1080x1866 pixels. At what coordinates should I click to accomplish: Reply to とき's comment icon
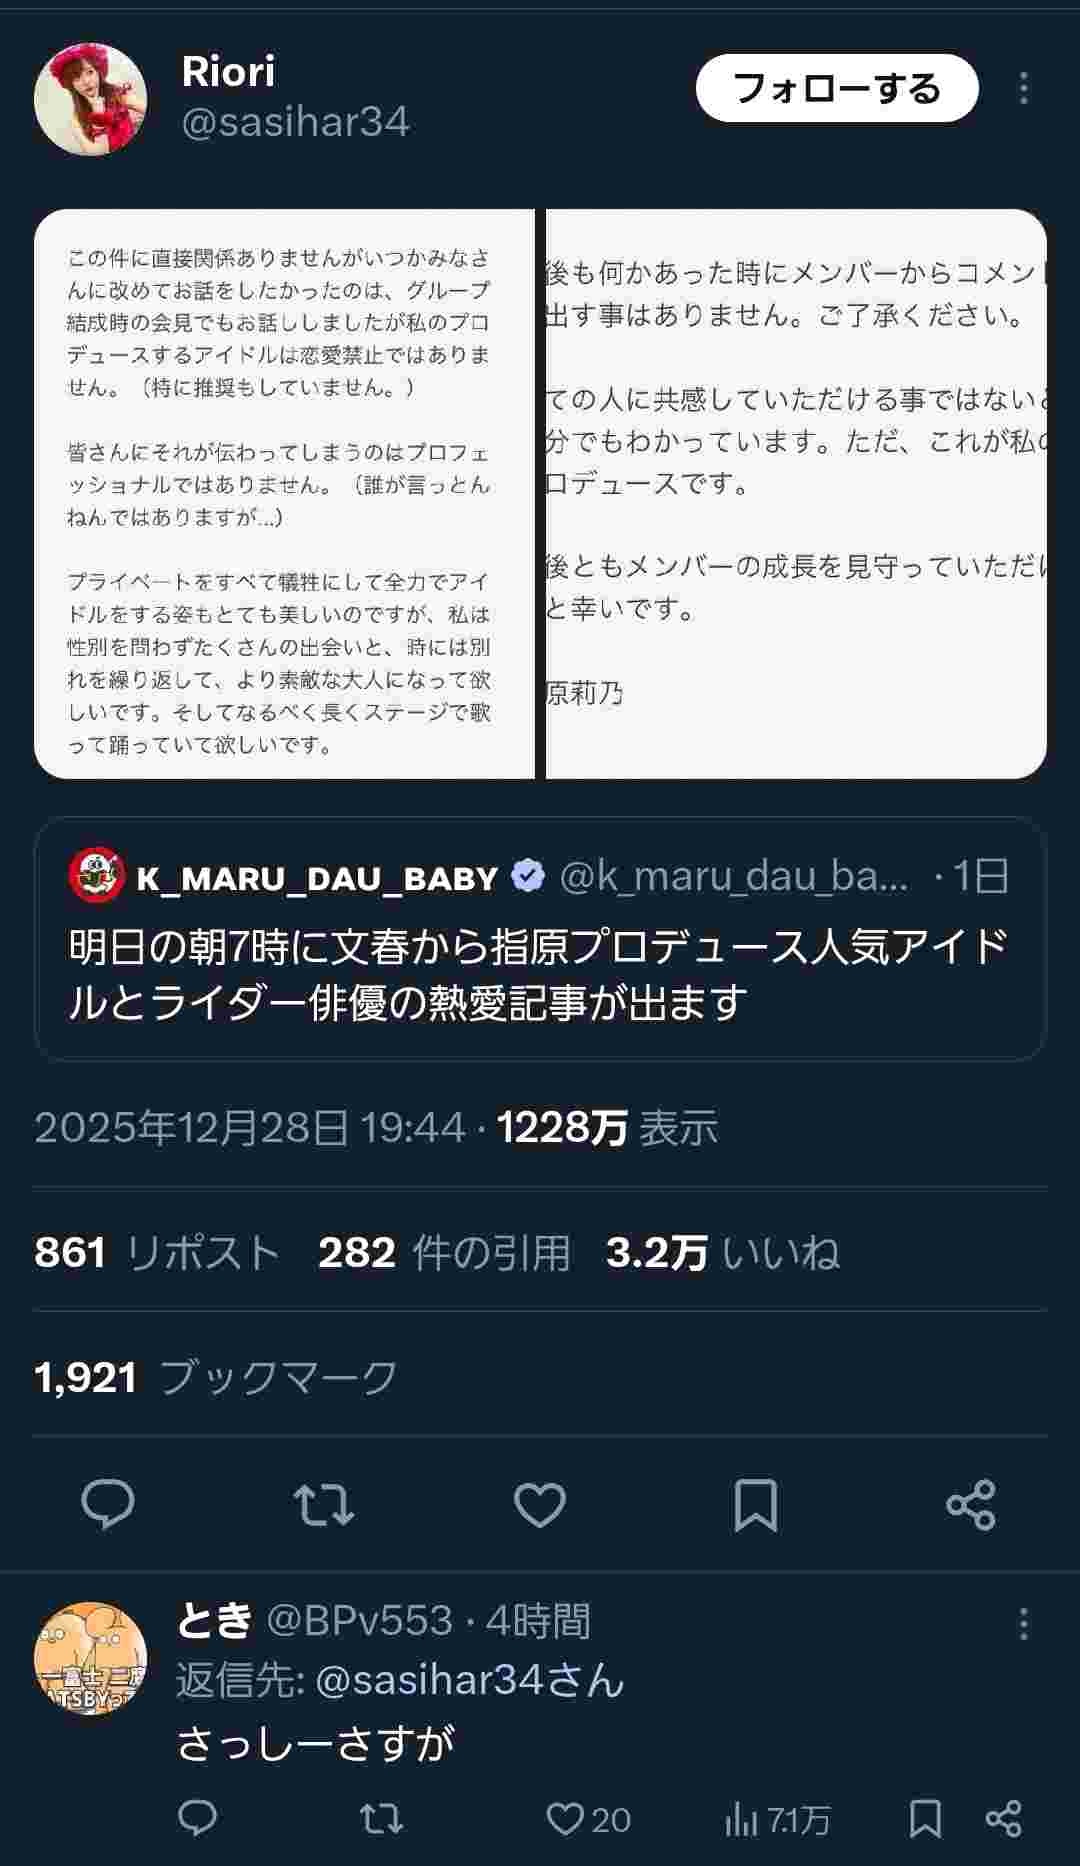(x=197, y=1819)
